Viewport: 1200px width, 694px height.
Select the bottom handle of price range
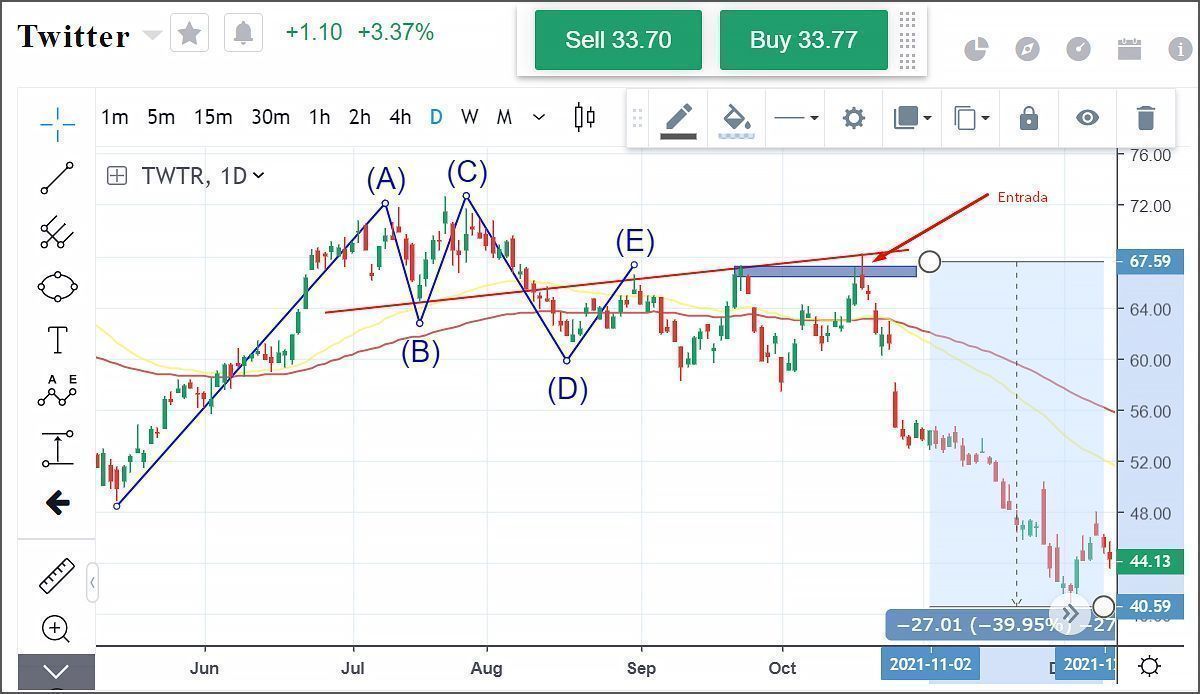pos(1103,606)
